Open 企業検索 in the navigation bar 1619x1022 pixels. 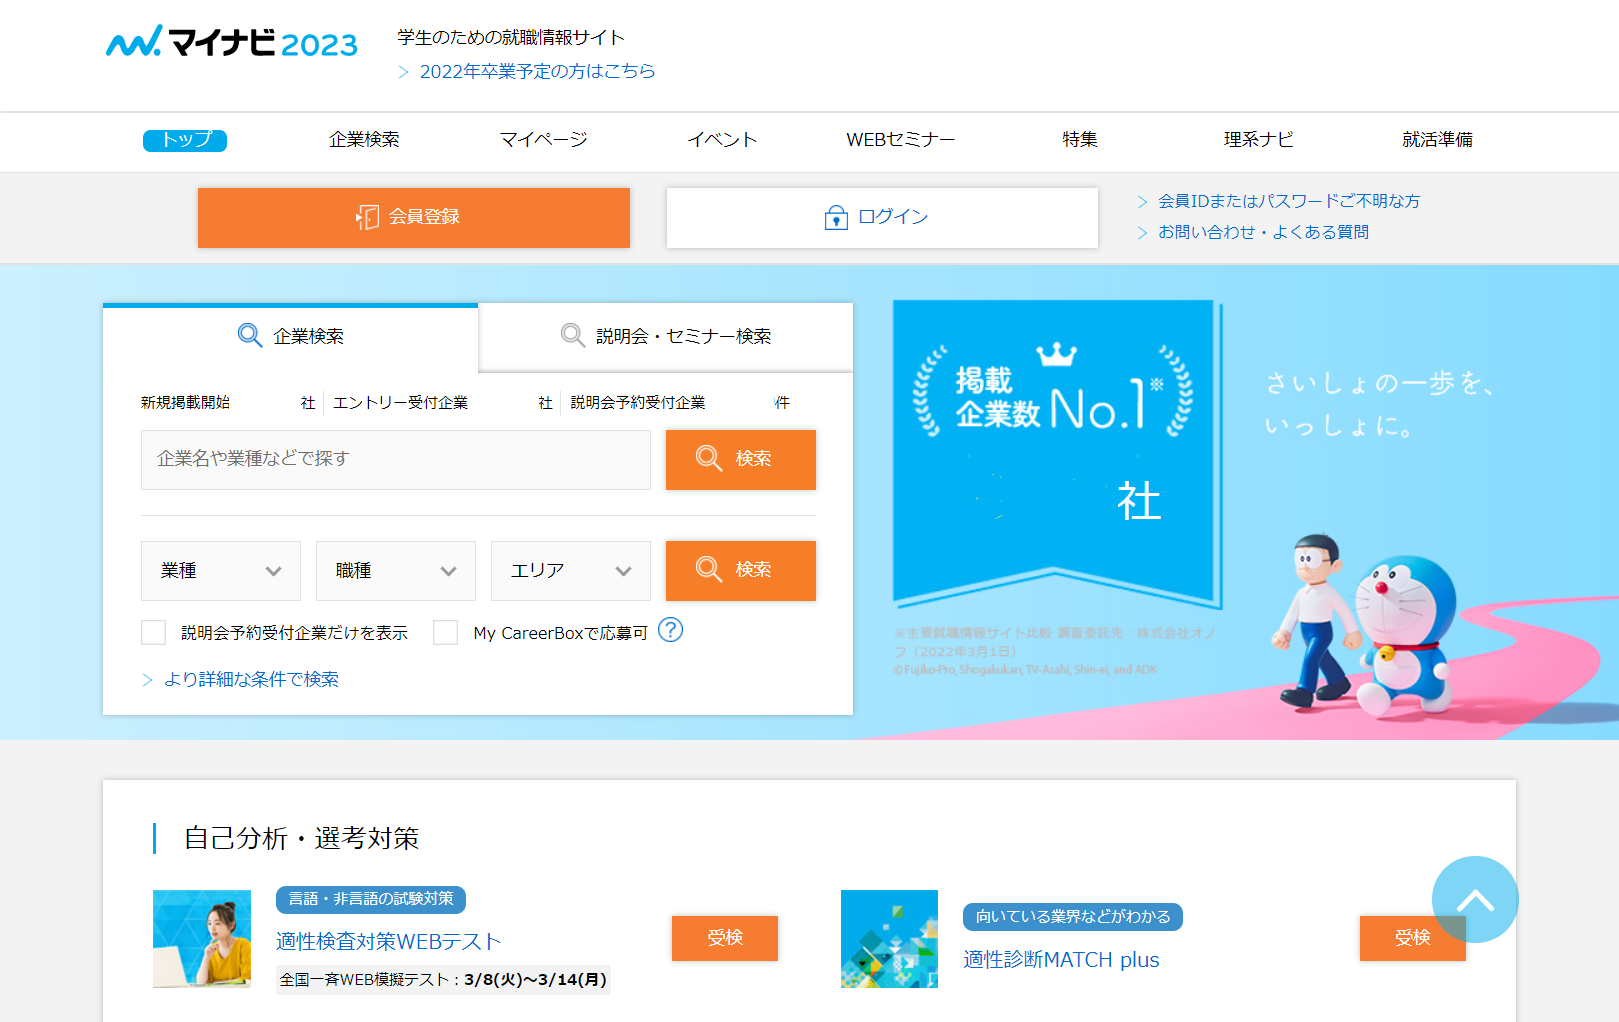click(x=364, y=140)
